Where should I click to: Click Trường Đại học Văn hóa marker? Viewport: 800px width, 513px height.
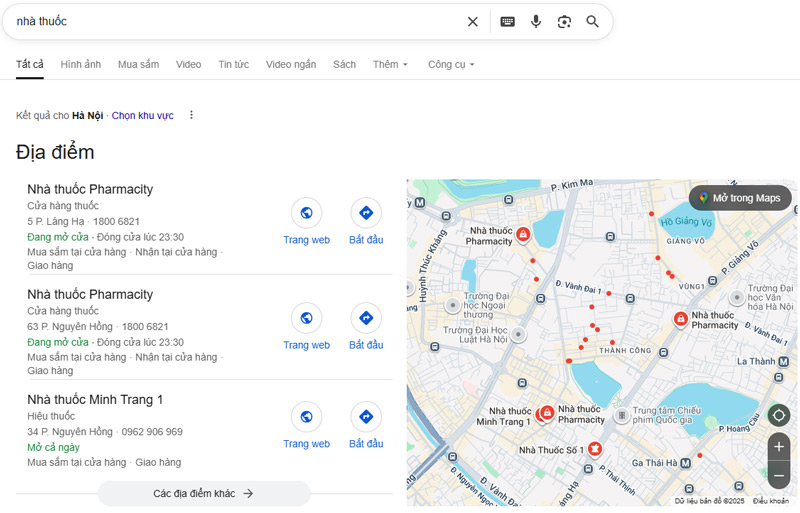(x=737, y=297)
